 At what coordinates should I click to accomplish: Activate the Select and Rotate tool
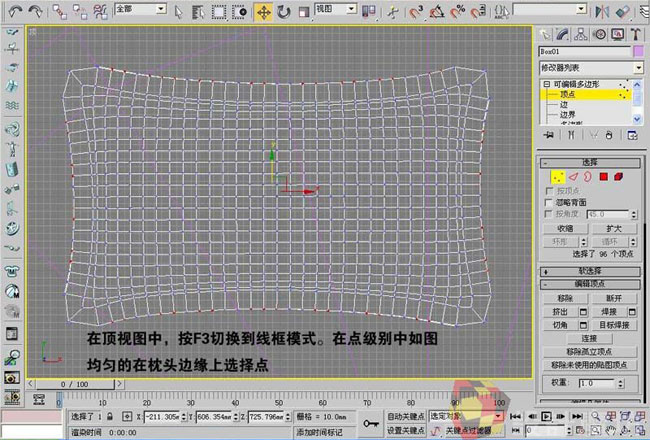click(284, 12)
